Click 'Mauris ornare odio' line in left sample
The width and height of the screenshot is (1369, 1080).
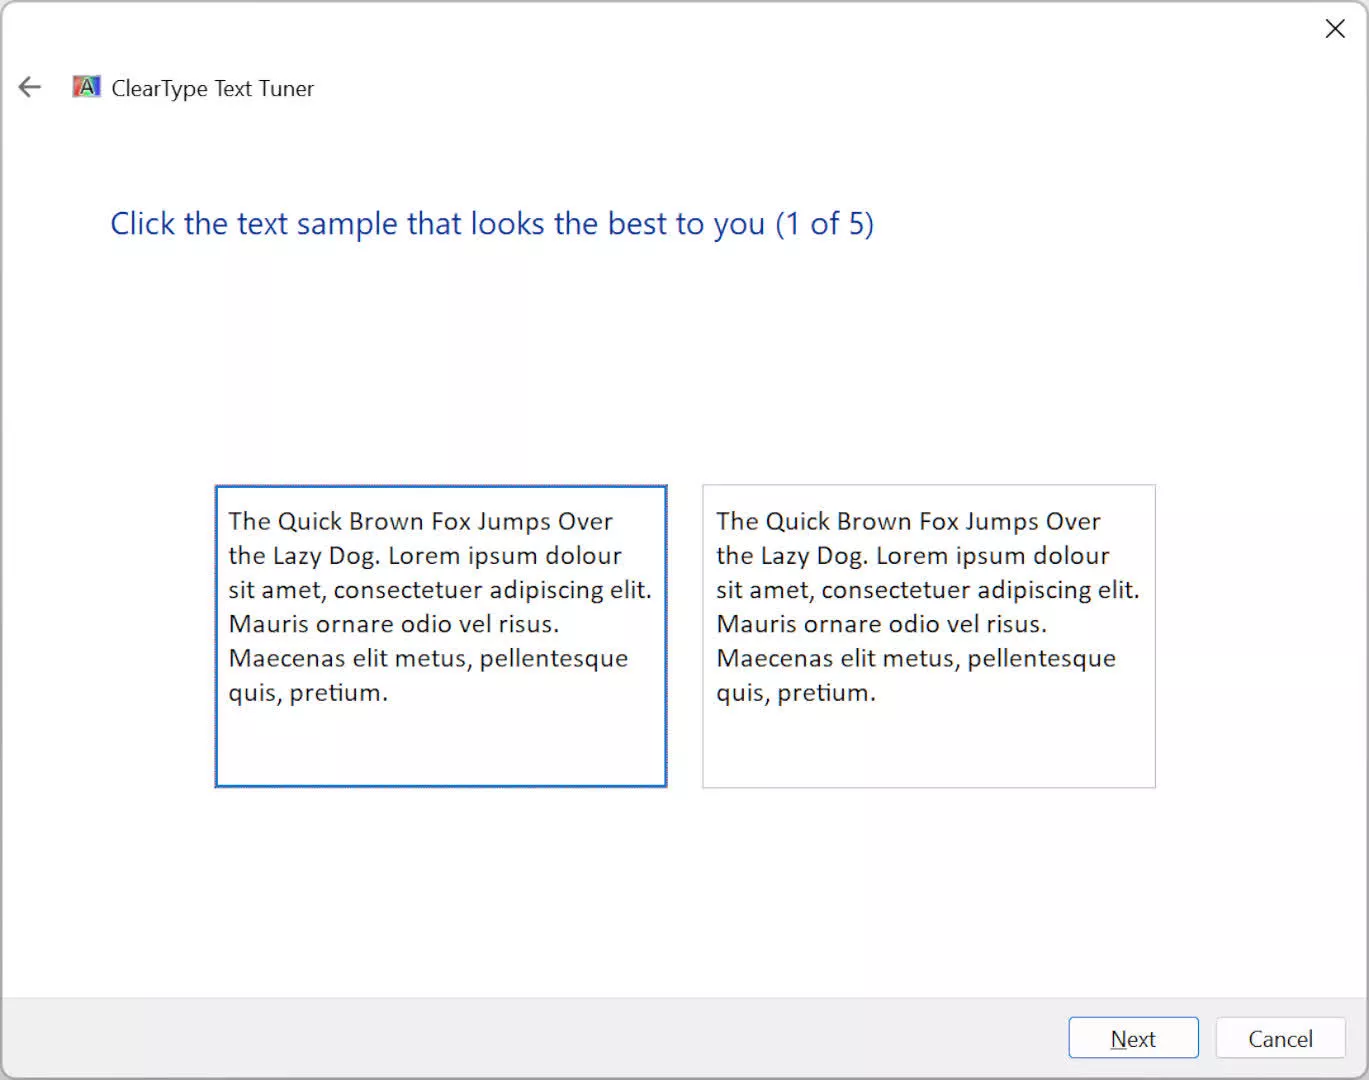click(393, 624)
